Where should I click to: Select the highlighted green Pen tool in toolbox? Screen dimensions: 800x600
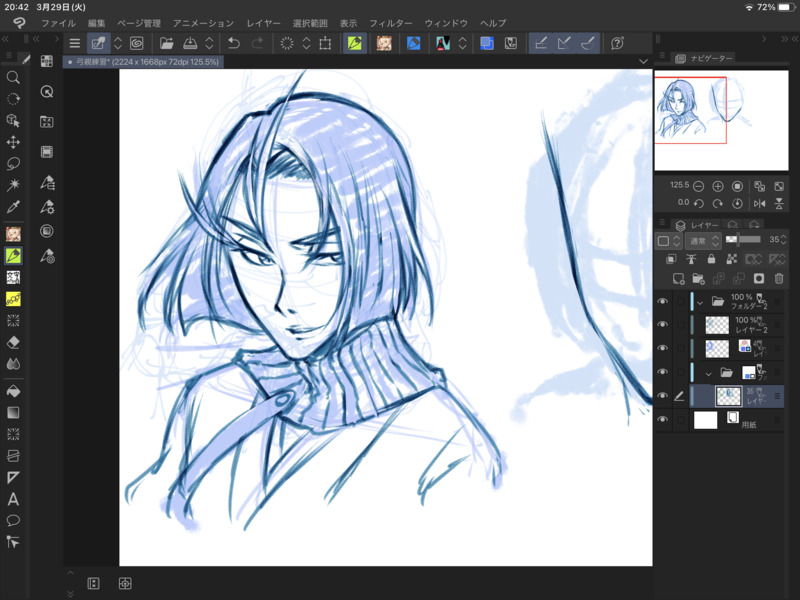pos(13,256)
